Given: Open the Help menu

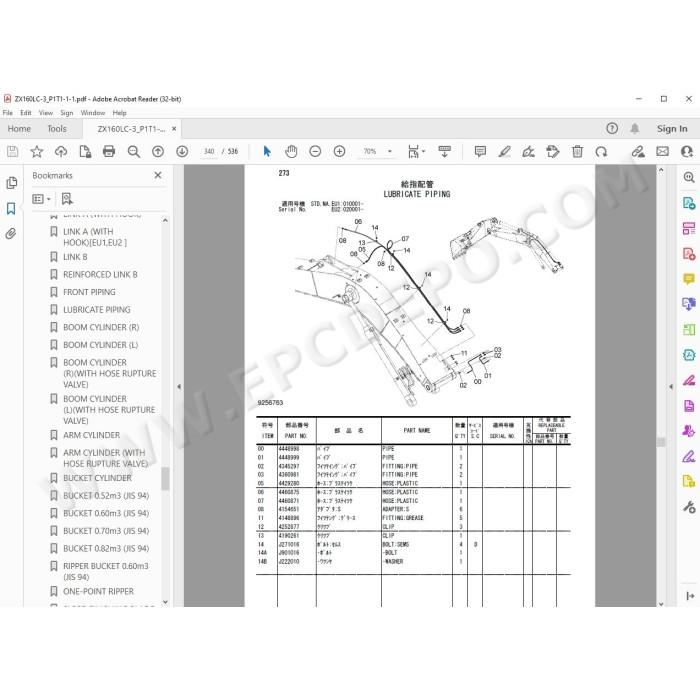Looking at the screenshot, I should (x=119, y=113).
